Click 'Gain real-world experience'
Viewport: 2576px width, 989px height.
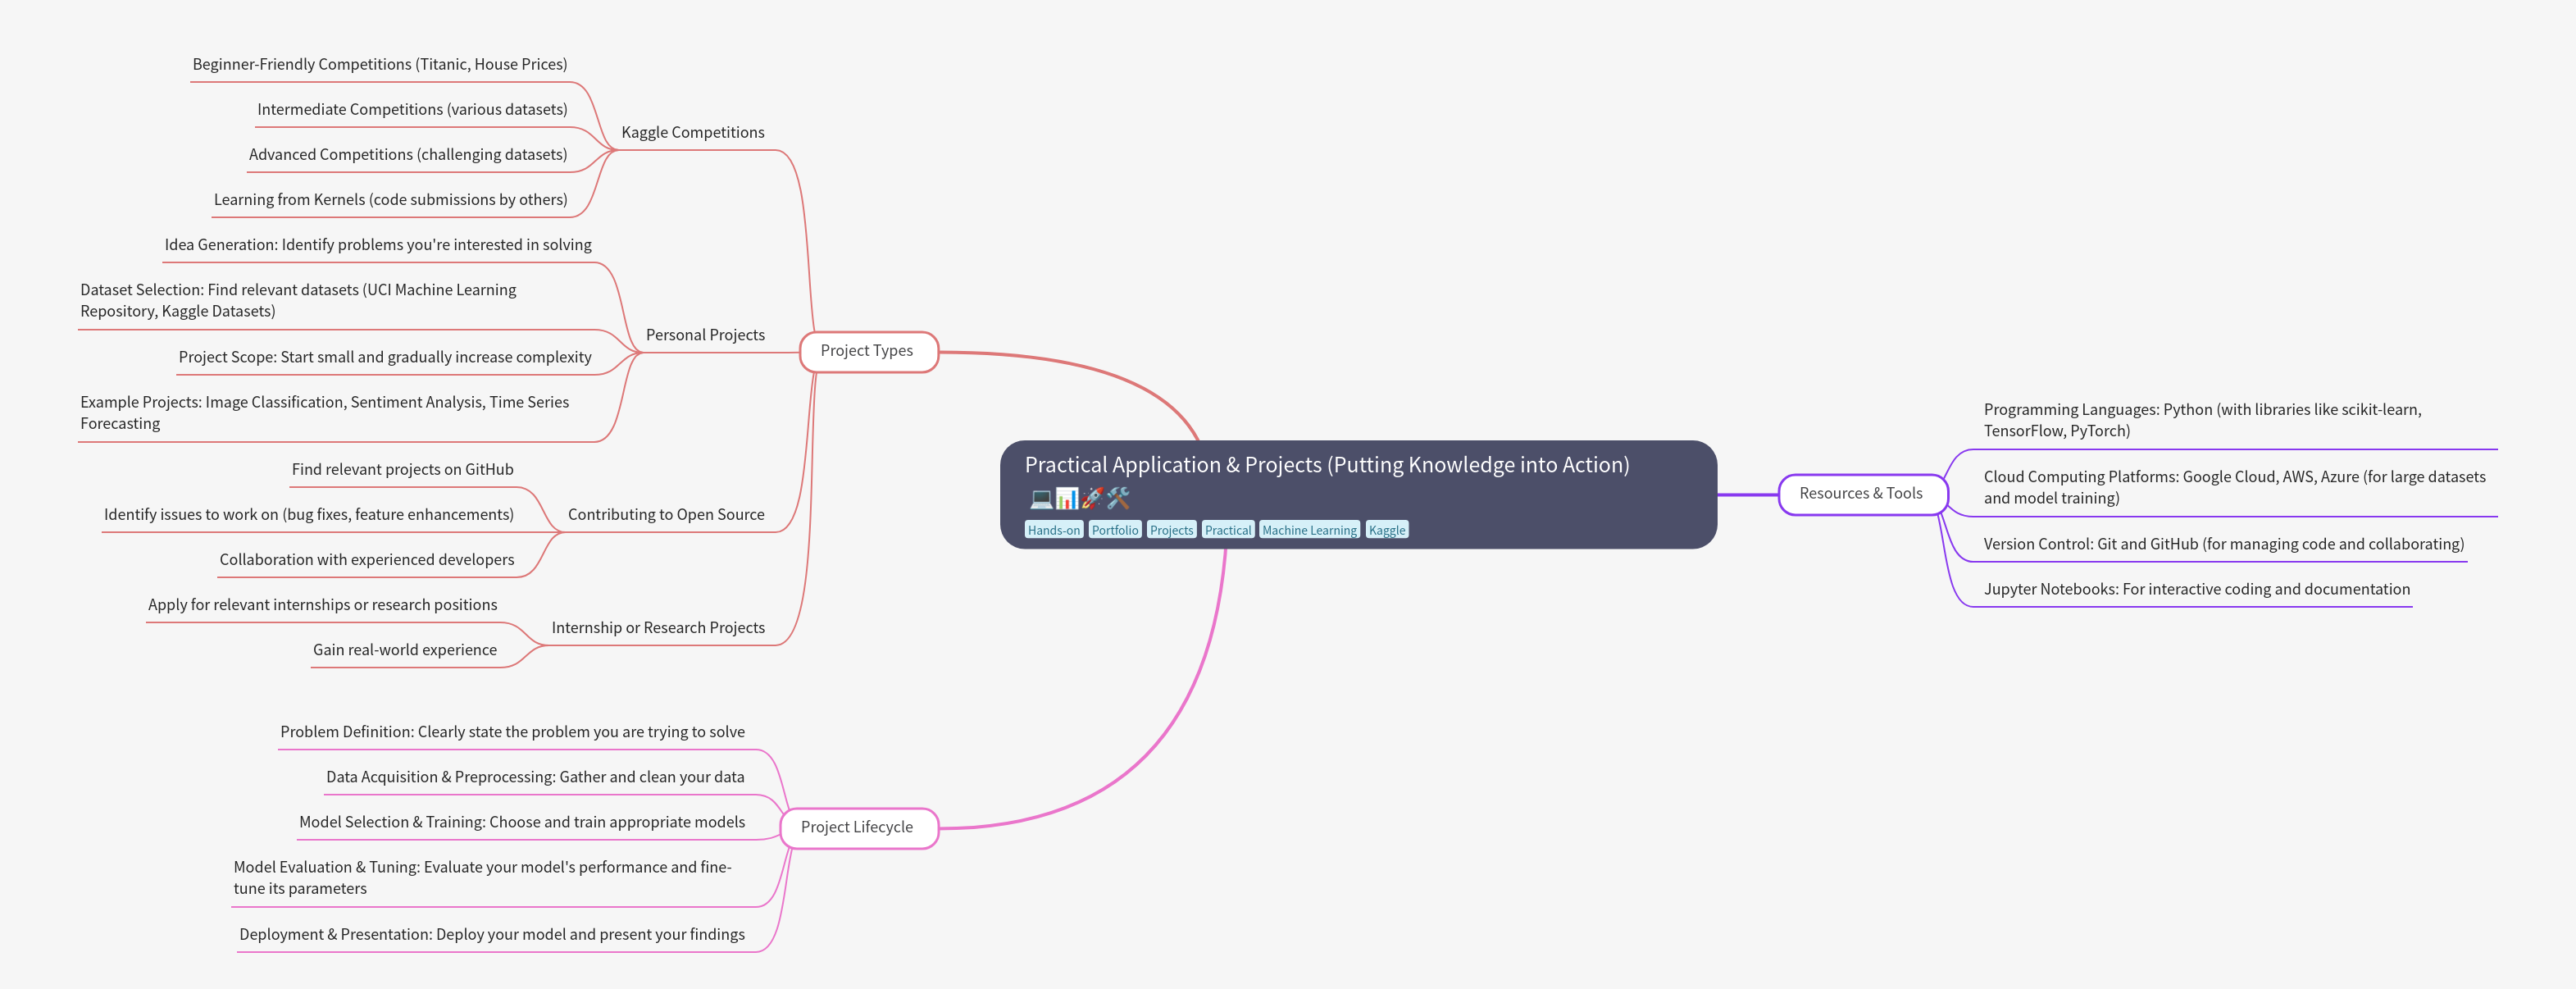[405, 649]
